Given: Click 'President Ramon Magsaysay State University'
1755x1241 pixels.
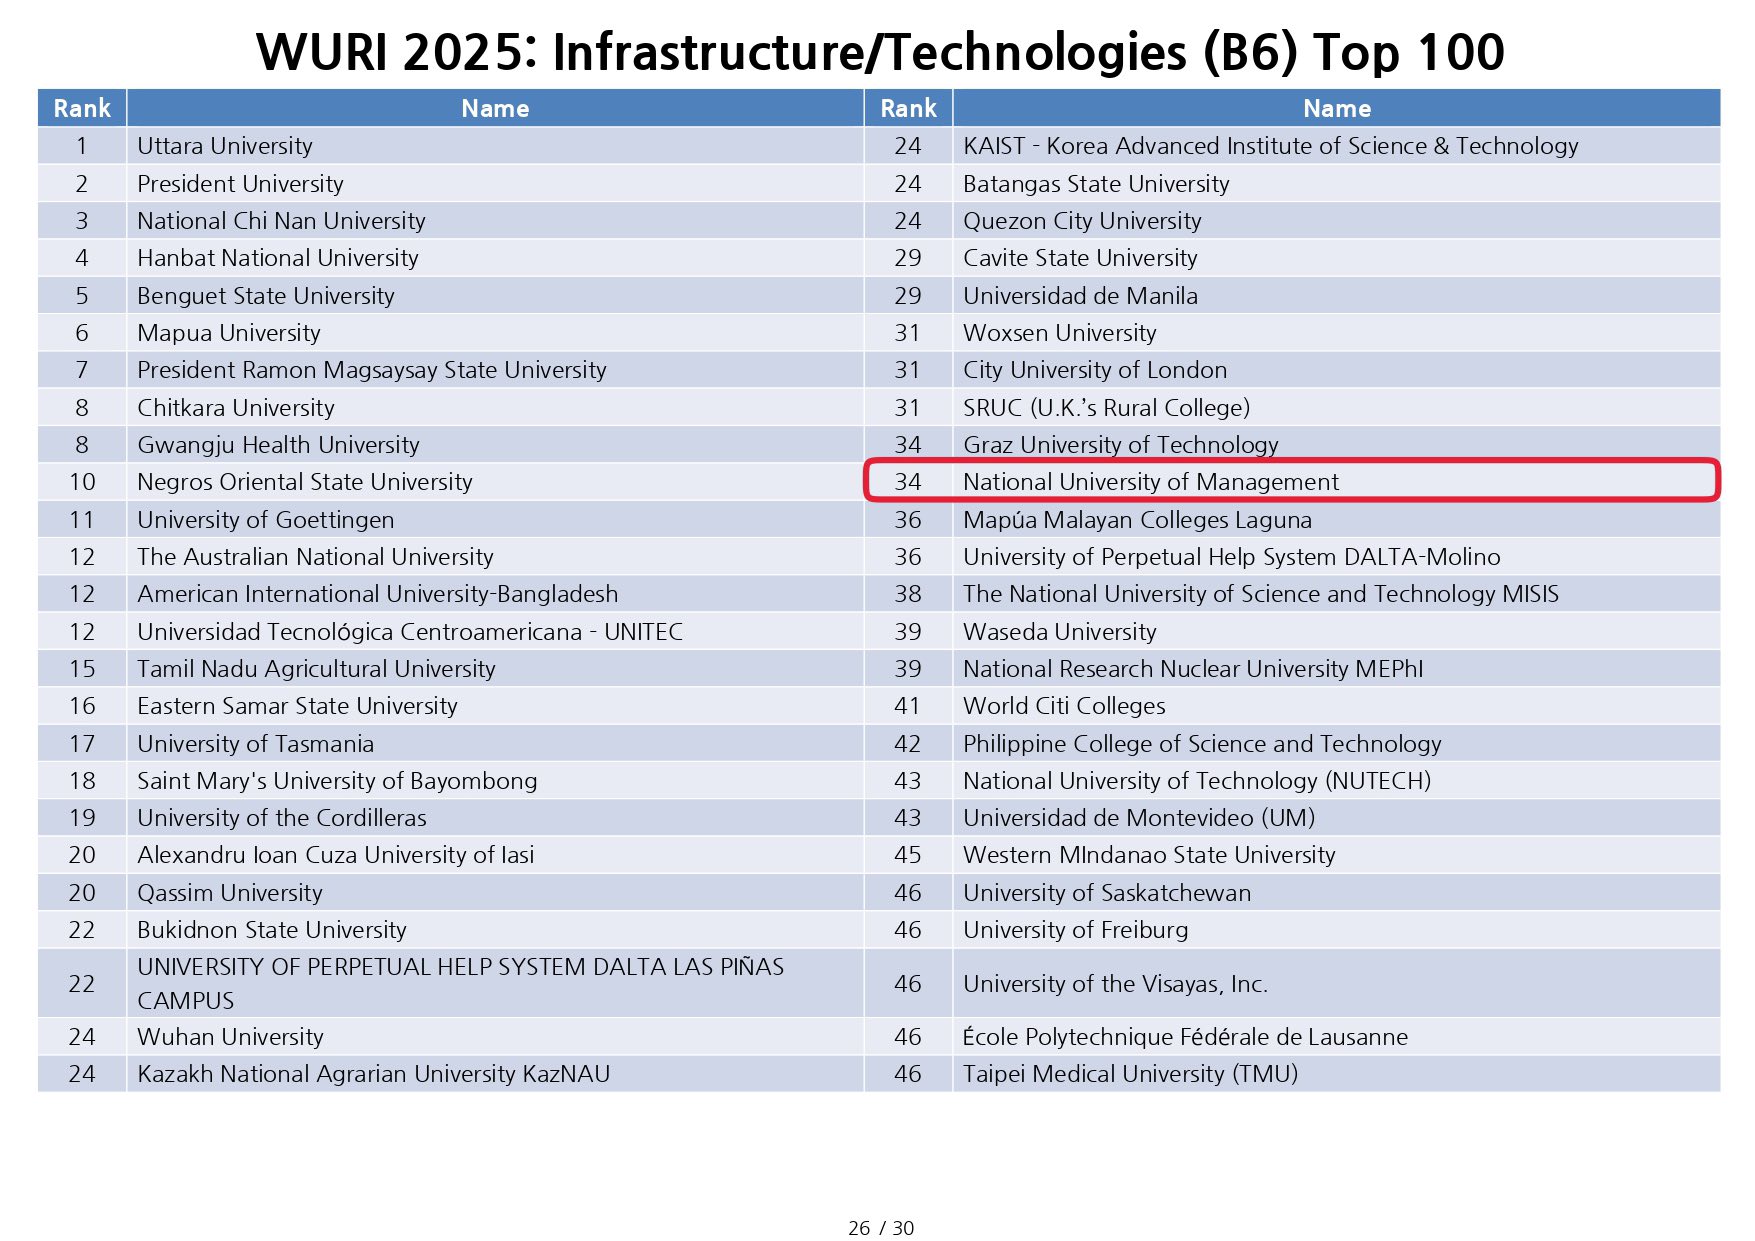Looking at the screenshot, I should pos(372,370).
